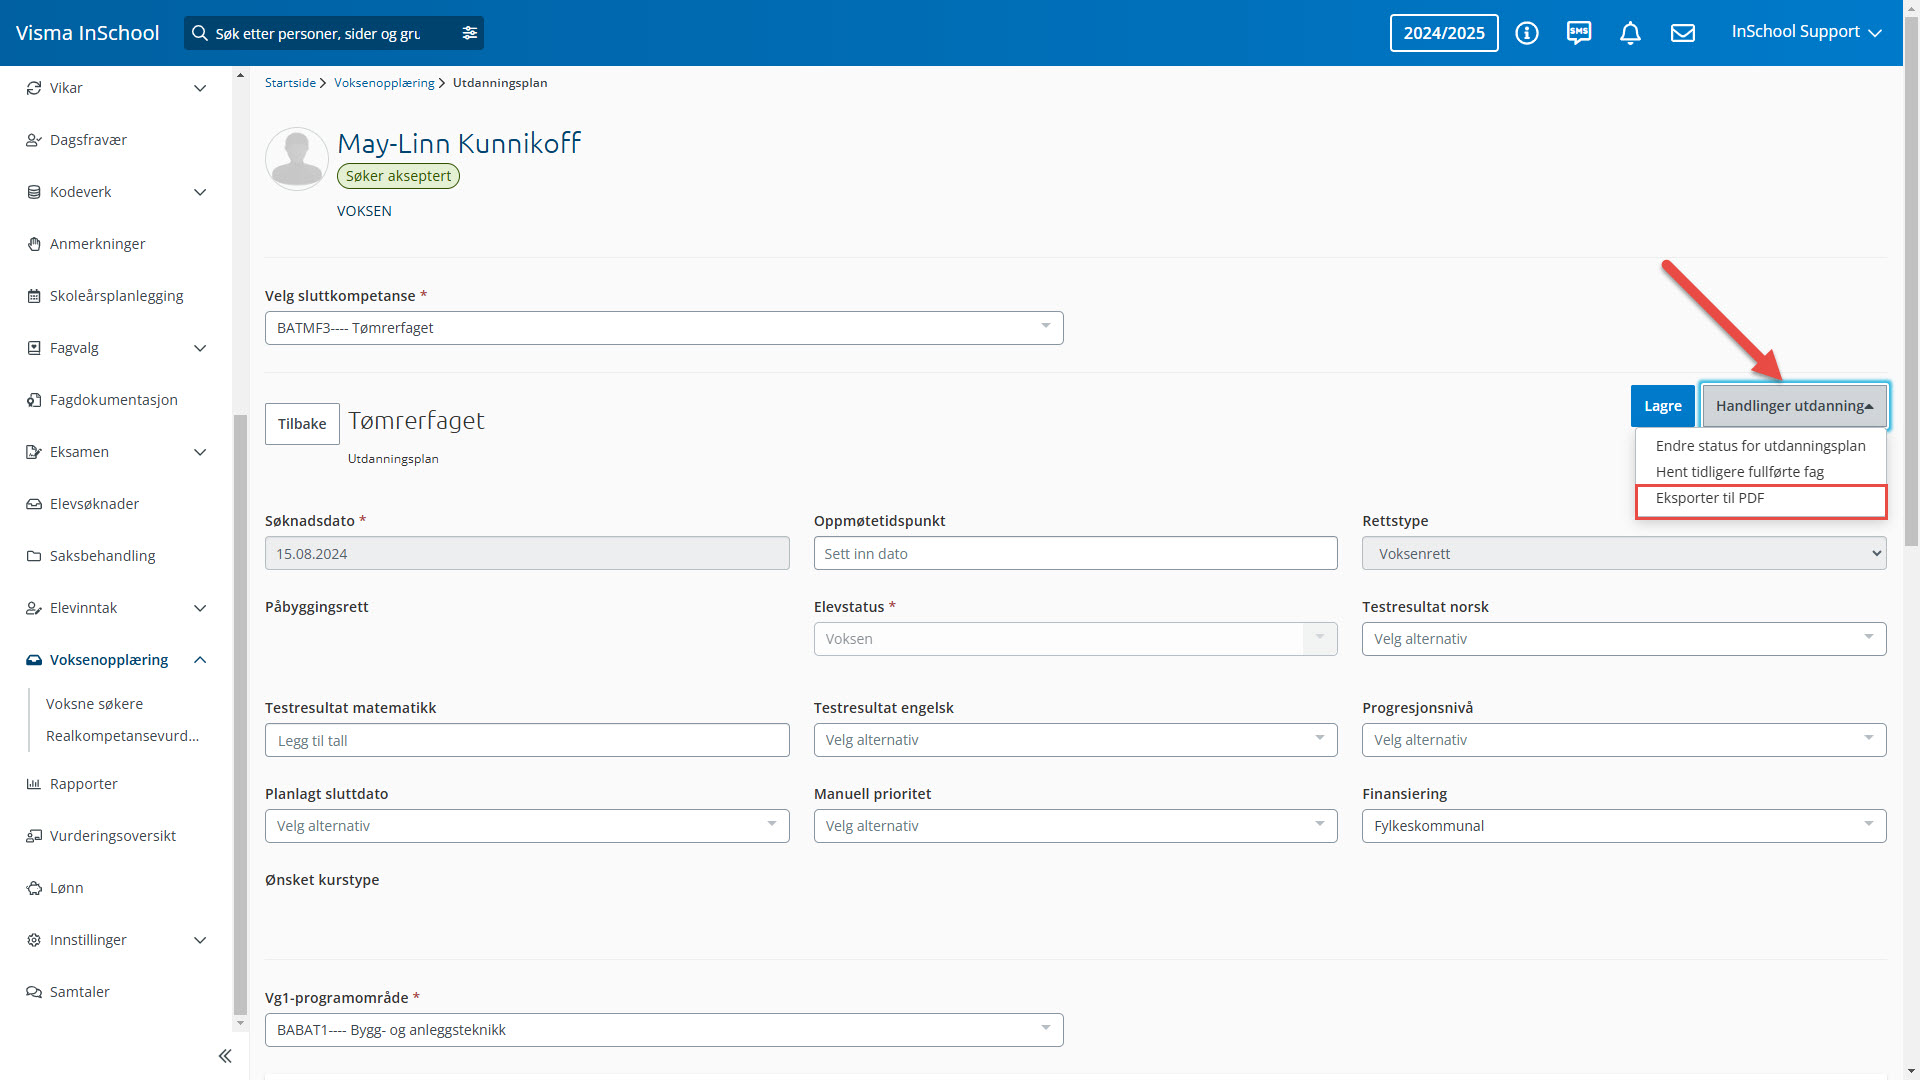Expand the Kodeverk sidebar section
The image size is (1920, 1080).
[x=200, y=192]
